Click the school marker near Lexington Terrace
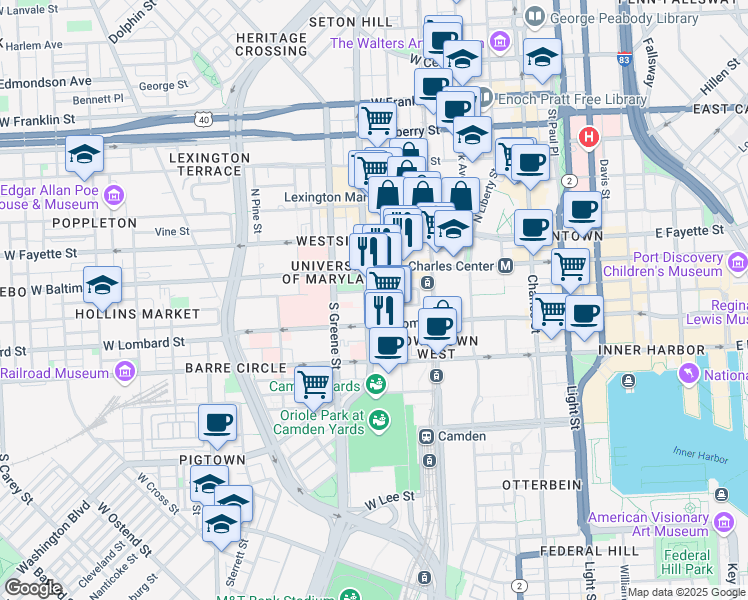This screenshot has width=748, height=600. point(84,155)
